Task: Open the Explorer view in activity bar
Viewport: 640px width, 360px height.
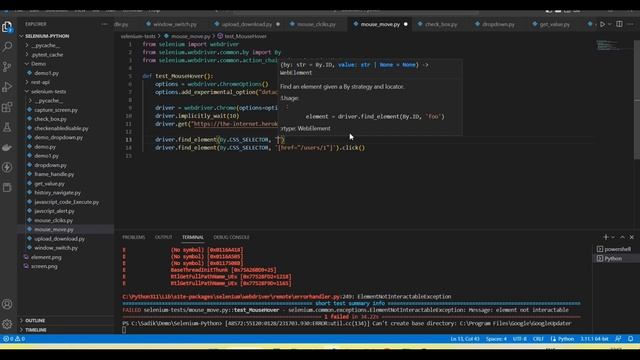Action: [7, 27]
